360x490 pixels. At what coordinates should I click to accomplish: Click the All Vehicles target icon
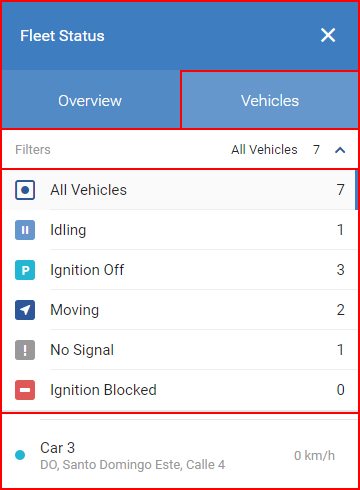[25, 190]
